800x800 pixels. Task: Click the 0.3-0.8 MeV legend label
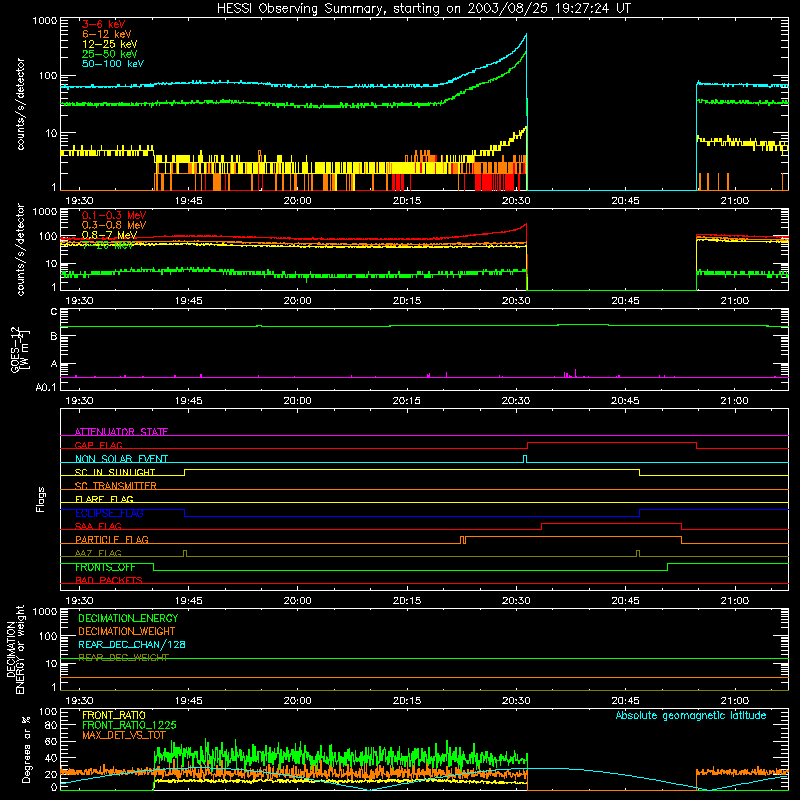click(x=114, y=225)
